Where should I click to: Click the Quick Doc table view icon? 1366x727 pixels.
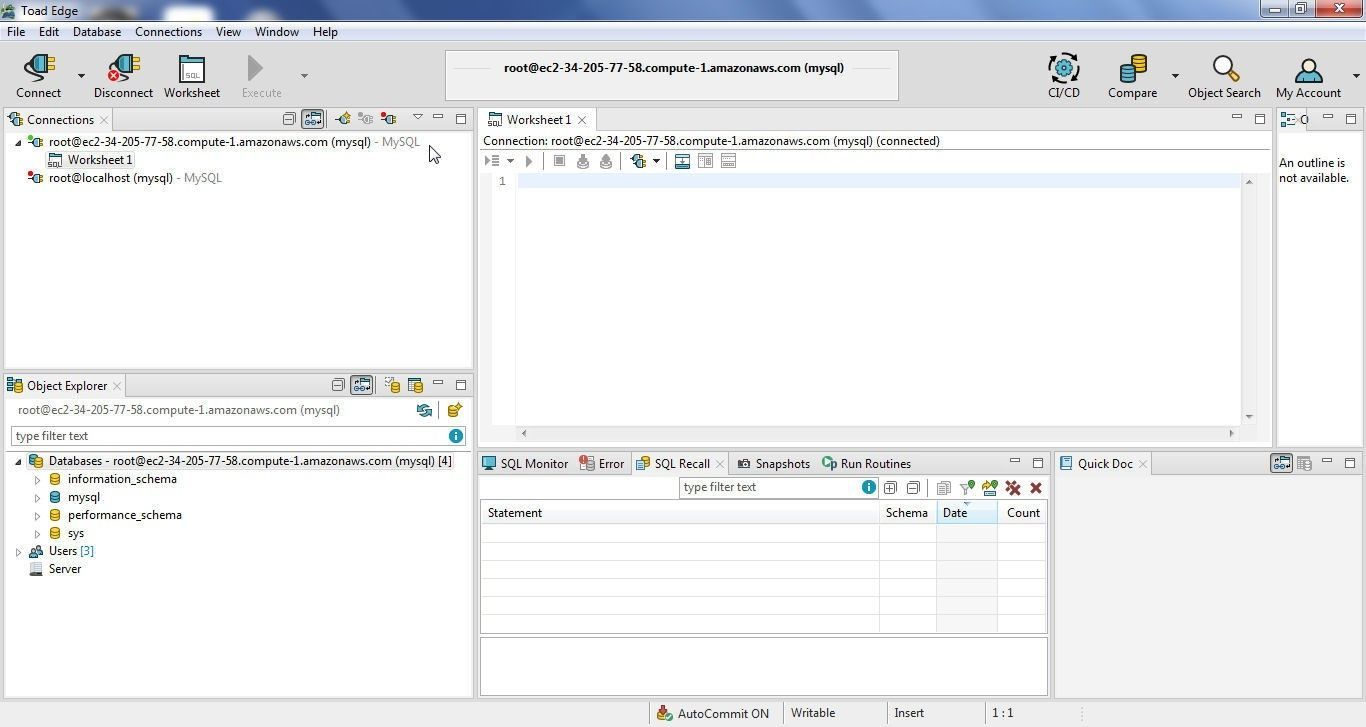coord(1304,463)
